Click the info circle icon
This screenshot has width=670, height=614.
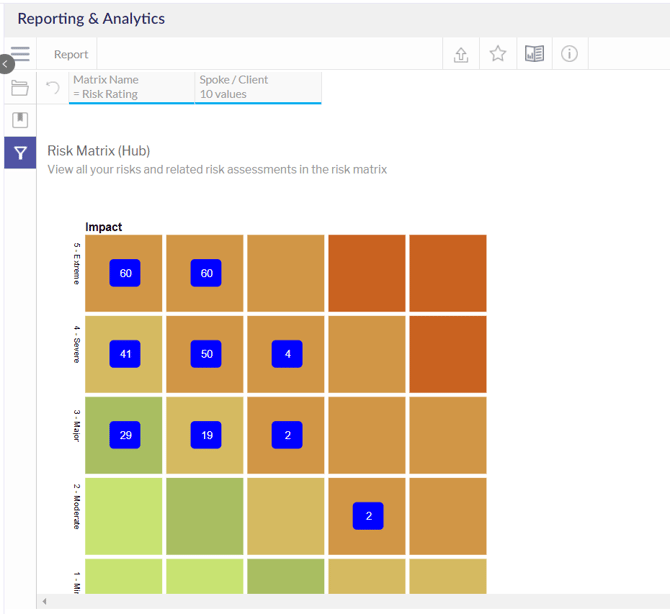tap(570, 55)
